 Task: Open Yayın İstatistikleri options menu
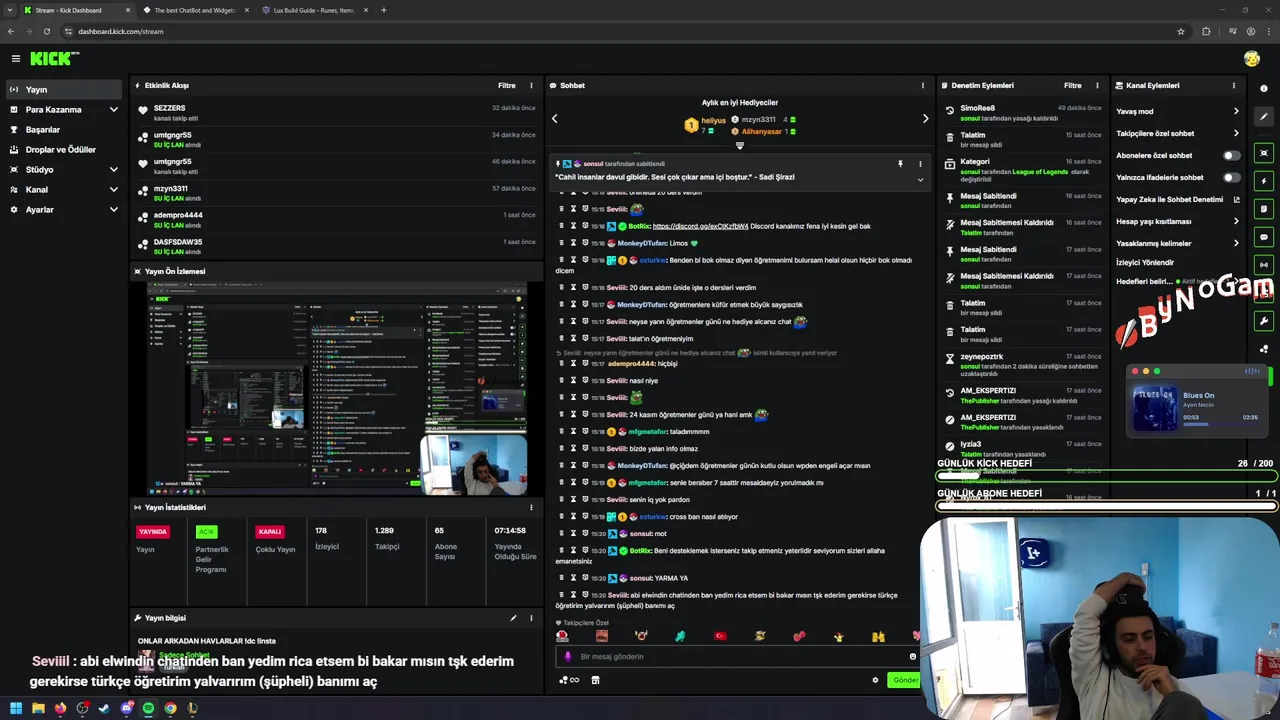531,507
